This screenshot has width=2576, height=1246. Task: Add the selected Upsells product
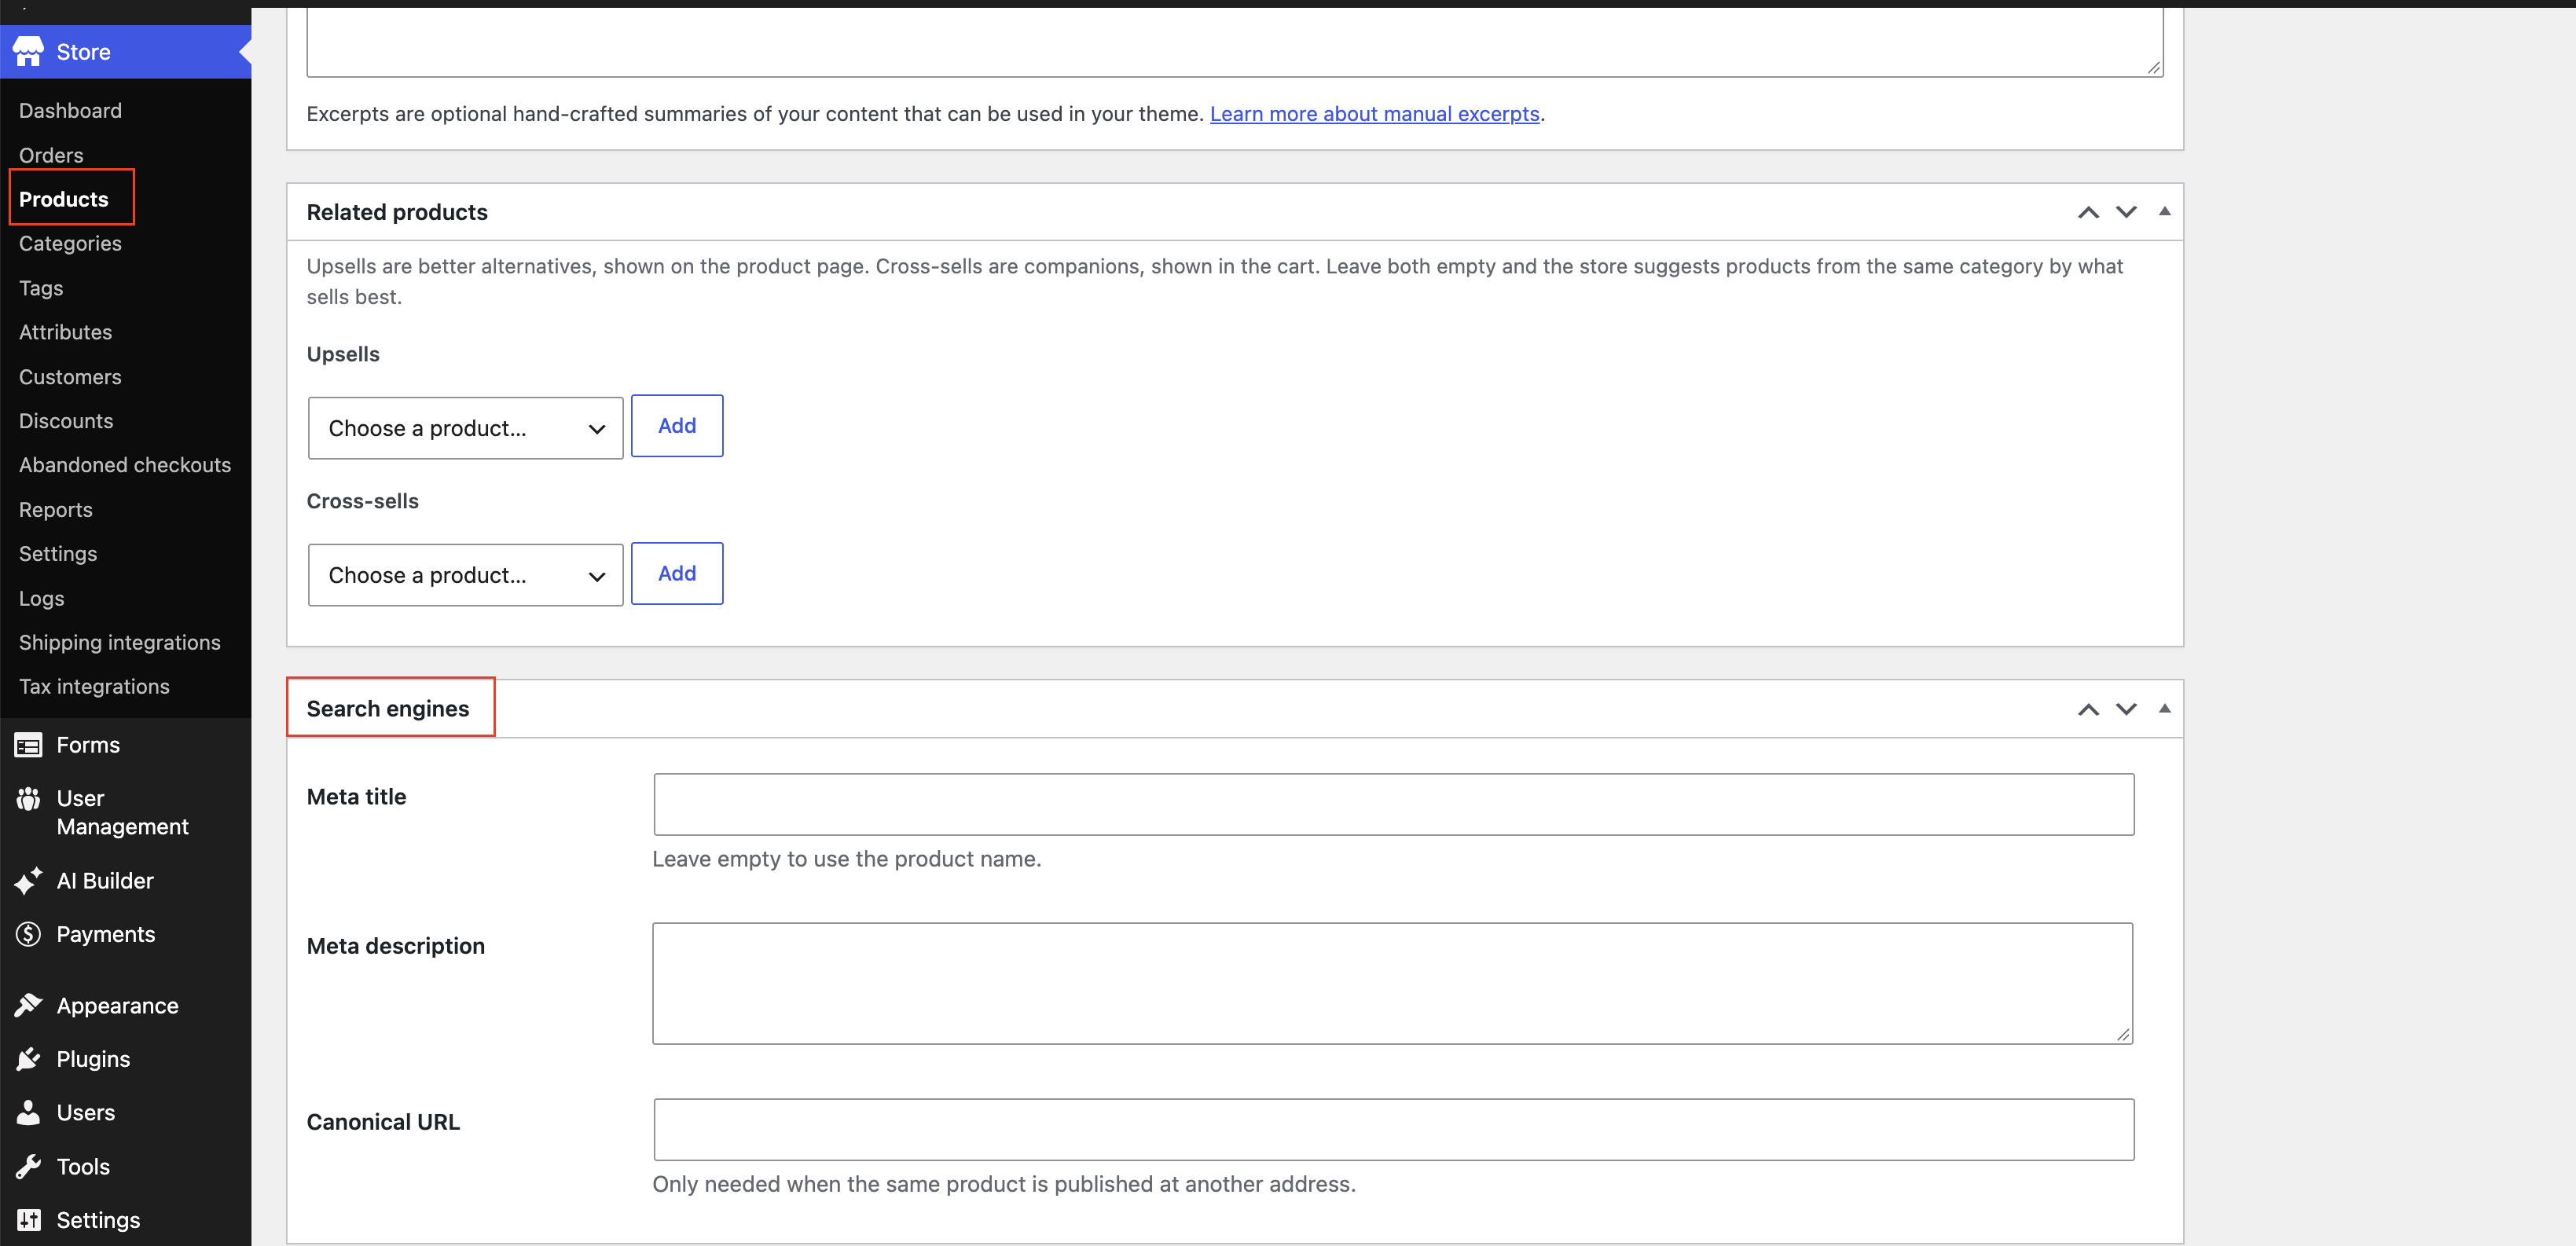(677, 426)
